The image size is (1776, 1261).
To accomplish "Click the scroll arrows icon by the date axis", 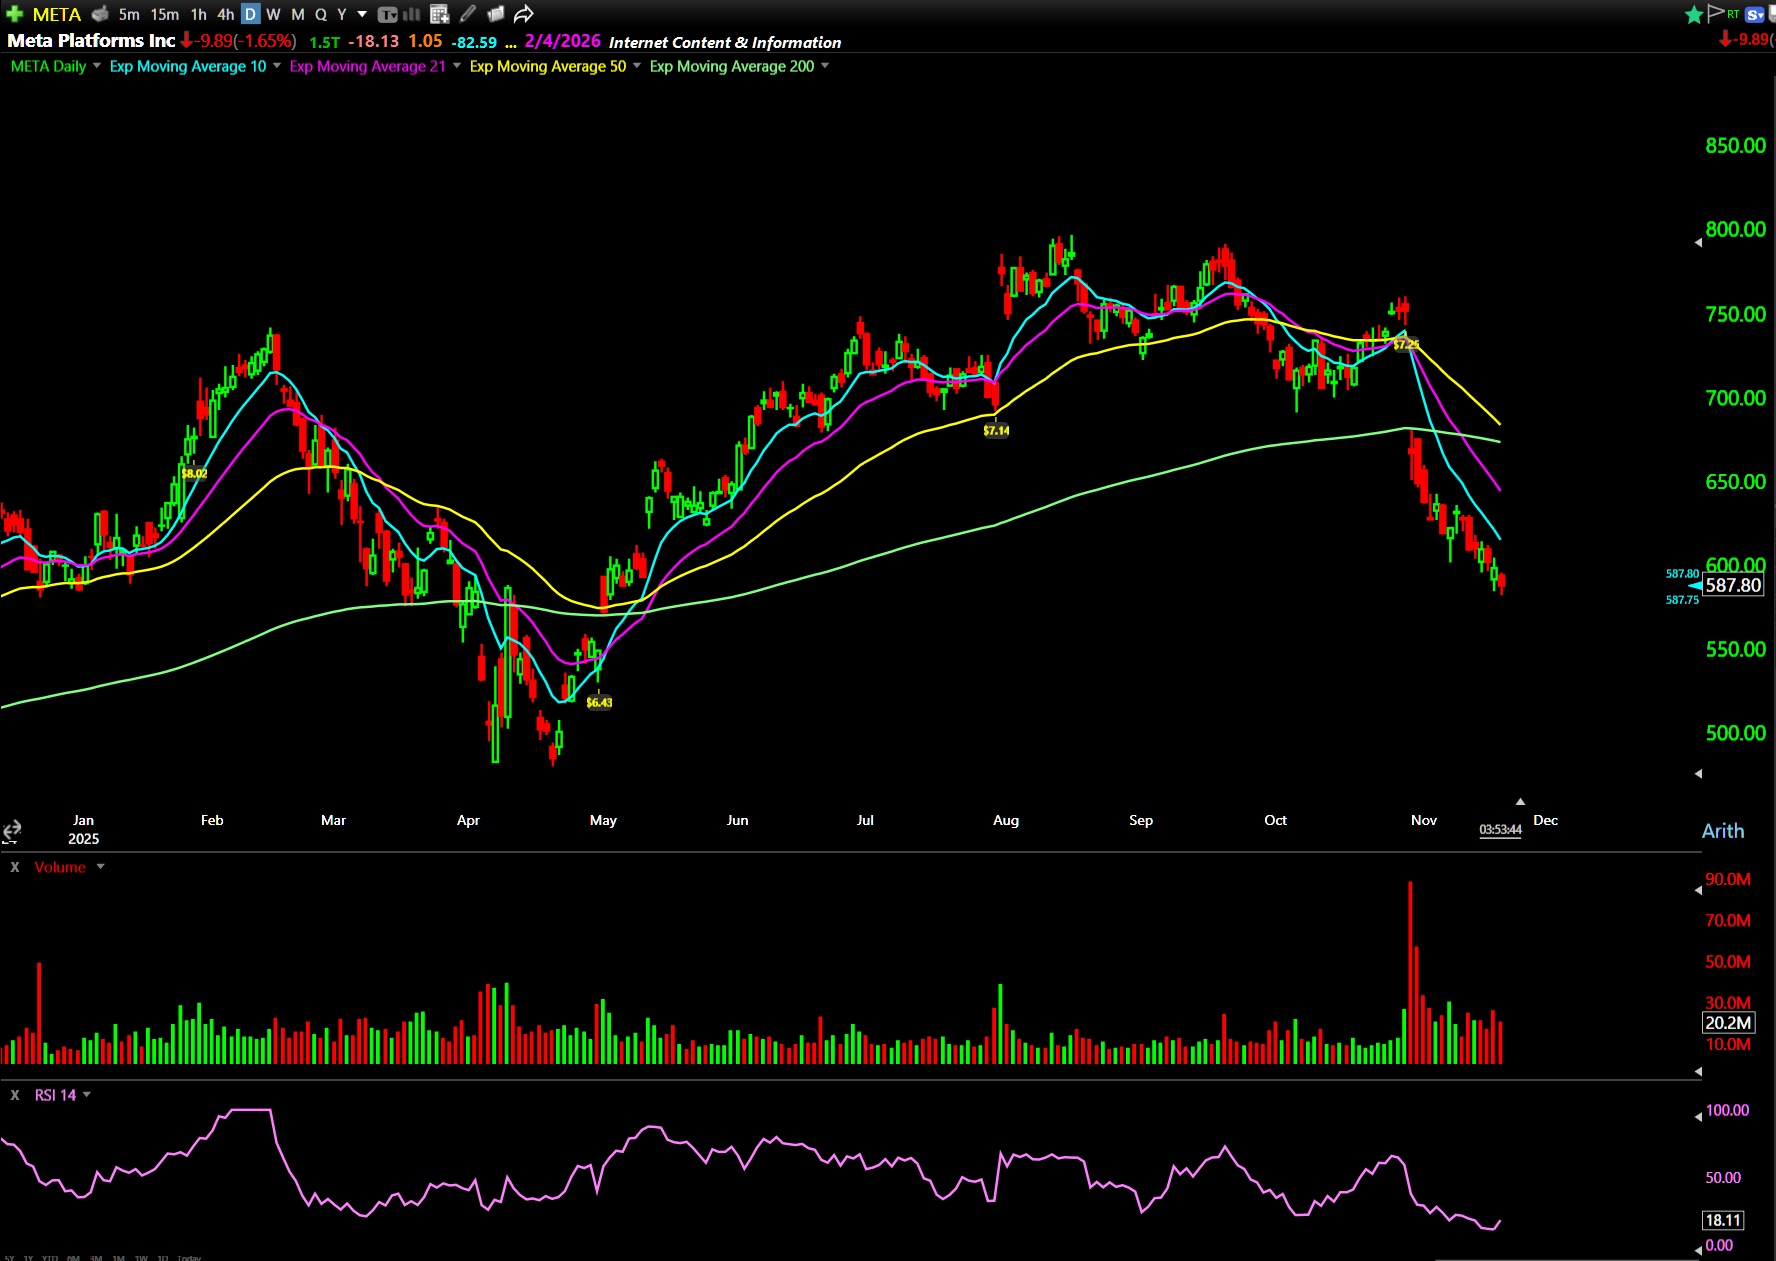I will [12, 831].
